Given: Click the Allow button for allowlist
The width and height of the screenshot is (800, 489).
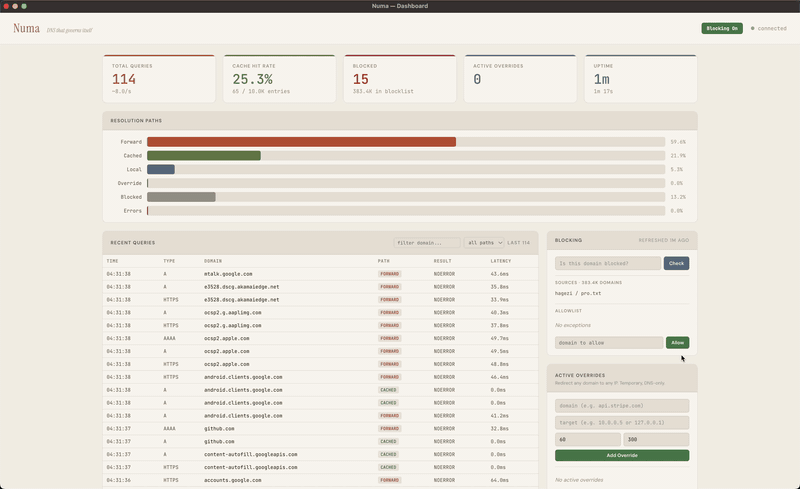Looking at the screenshot, I should [x=677, y=343].
